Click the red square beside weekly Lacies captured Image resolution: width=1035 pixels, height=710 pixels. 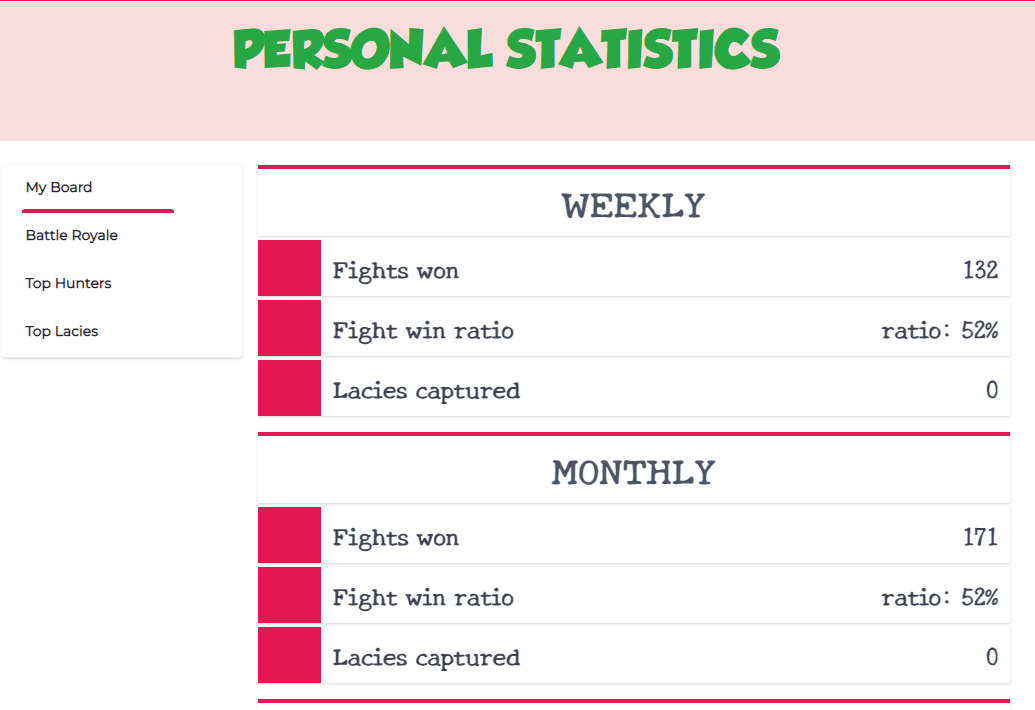click(x=289, y=388)
